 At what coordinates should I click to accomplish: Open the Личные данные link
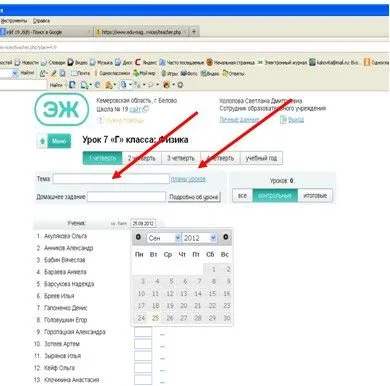coord(239,120)
